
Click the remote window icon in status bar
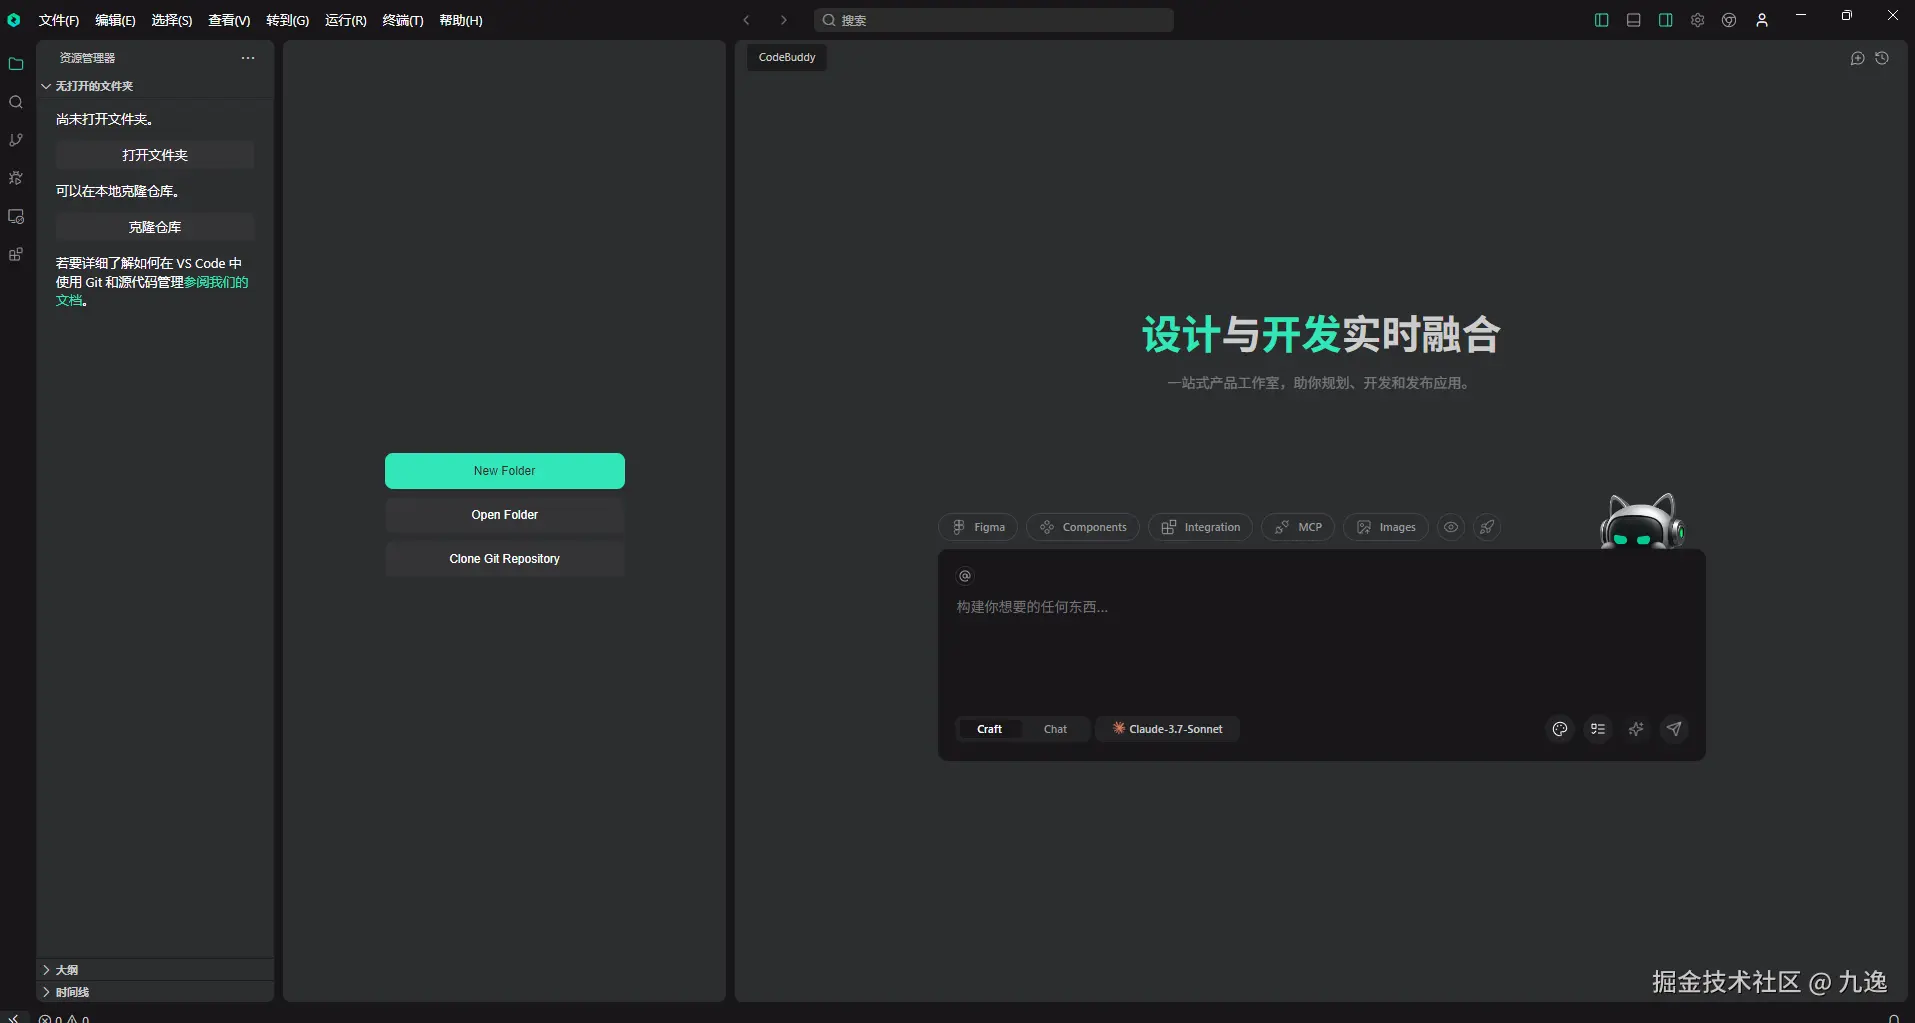(13, 1017)
